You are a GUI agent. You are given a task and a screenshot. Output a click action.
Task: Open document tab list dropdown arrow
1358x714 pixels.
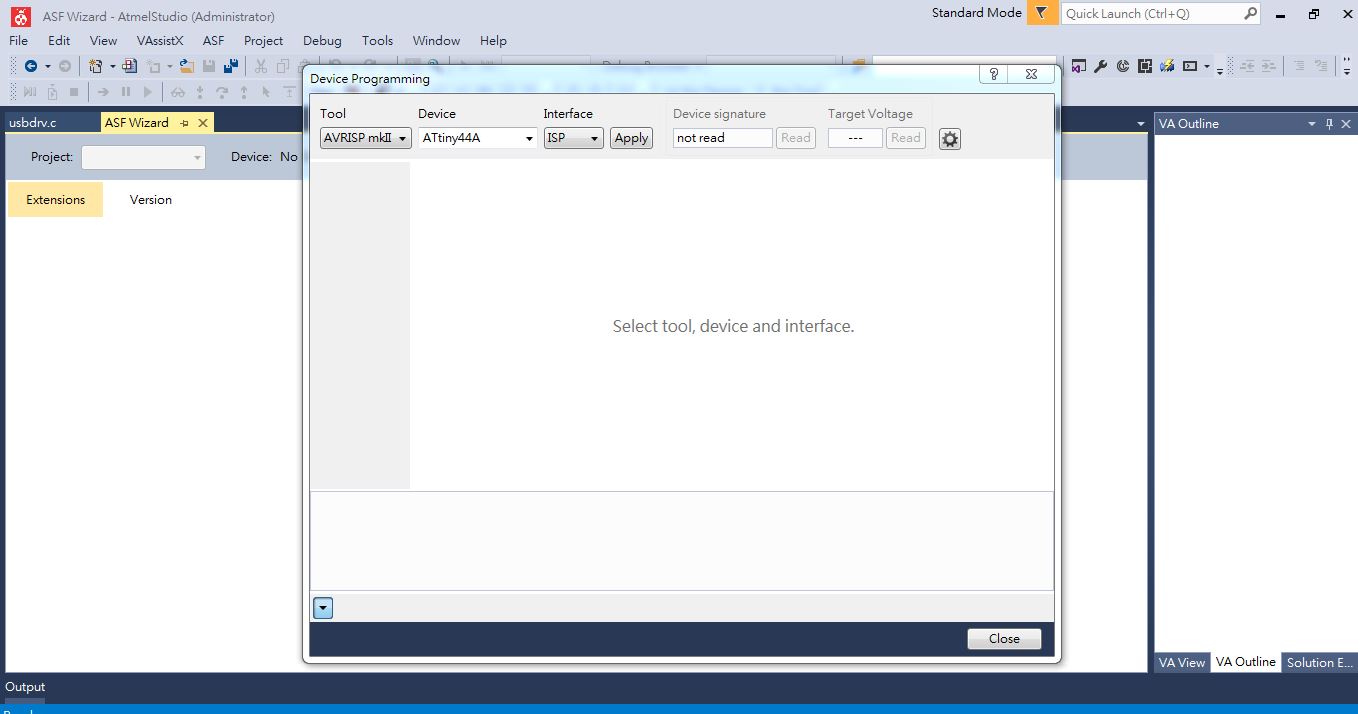tap(1141, 124)
